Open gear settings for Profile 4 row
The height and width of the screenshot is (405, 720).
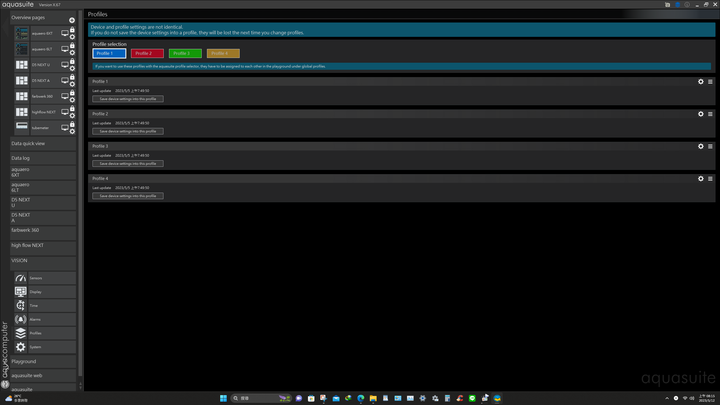pyautogui.click(x=701, y=179)
